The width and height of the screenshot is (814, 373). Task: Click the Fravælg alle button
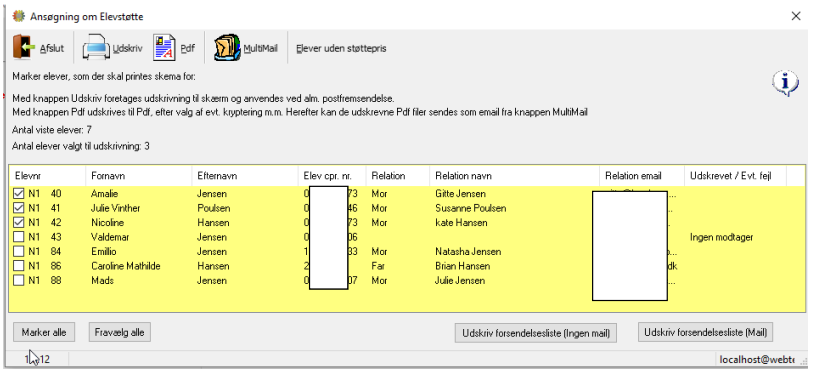pos(119,332)
